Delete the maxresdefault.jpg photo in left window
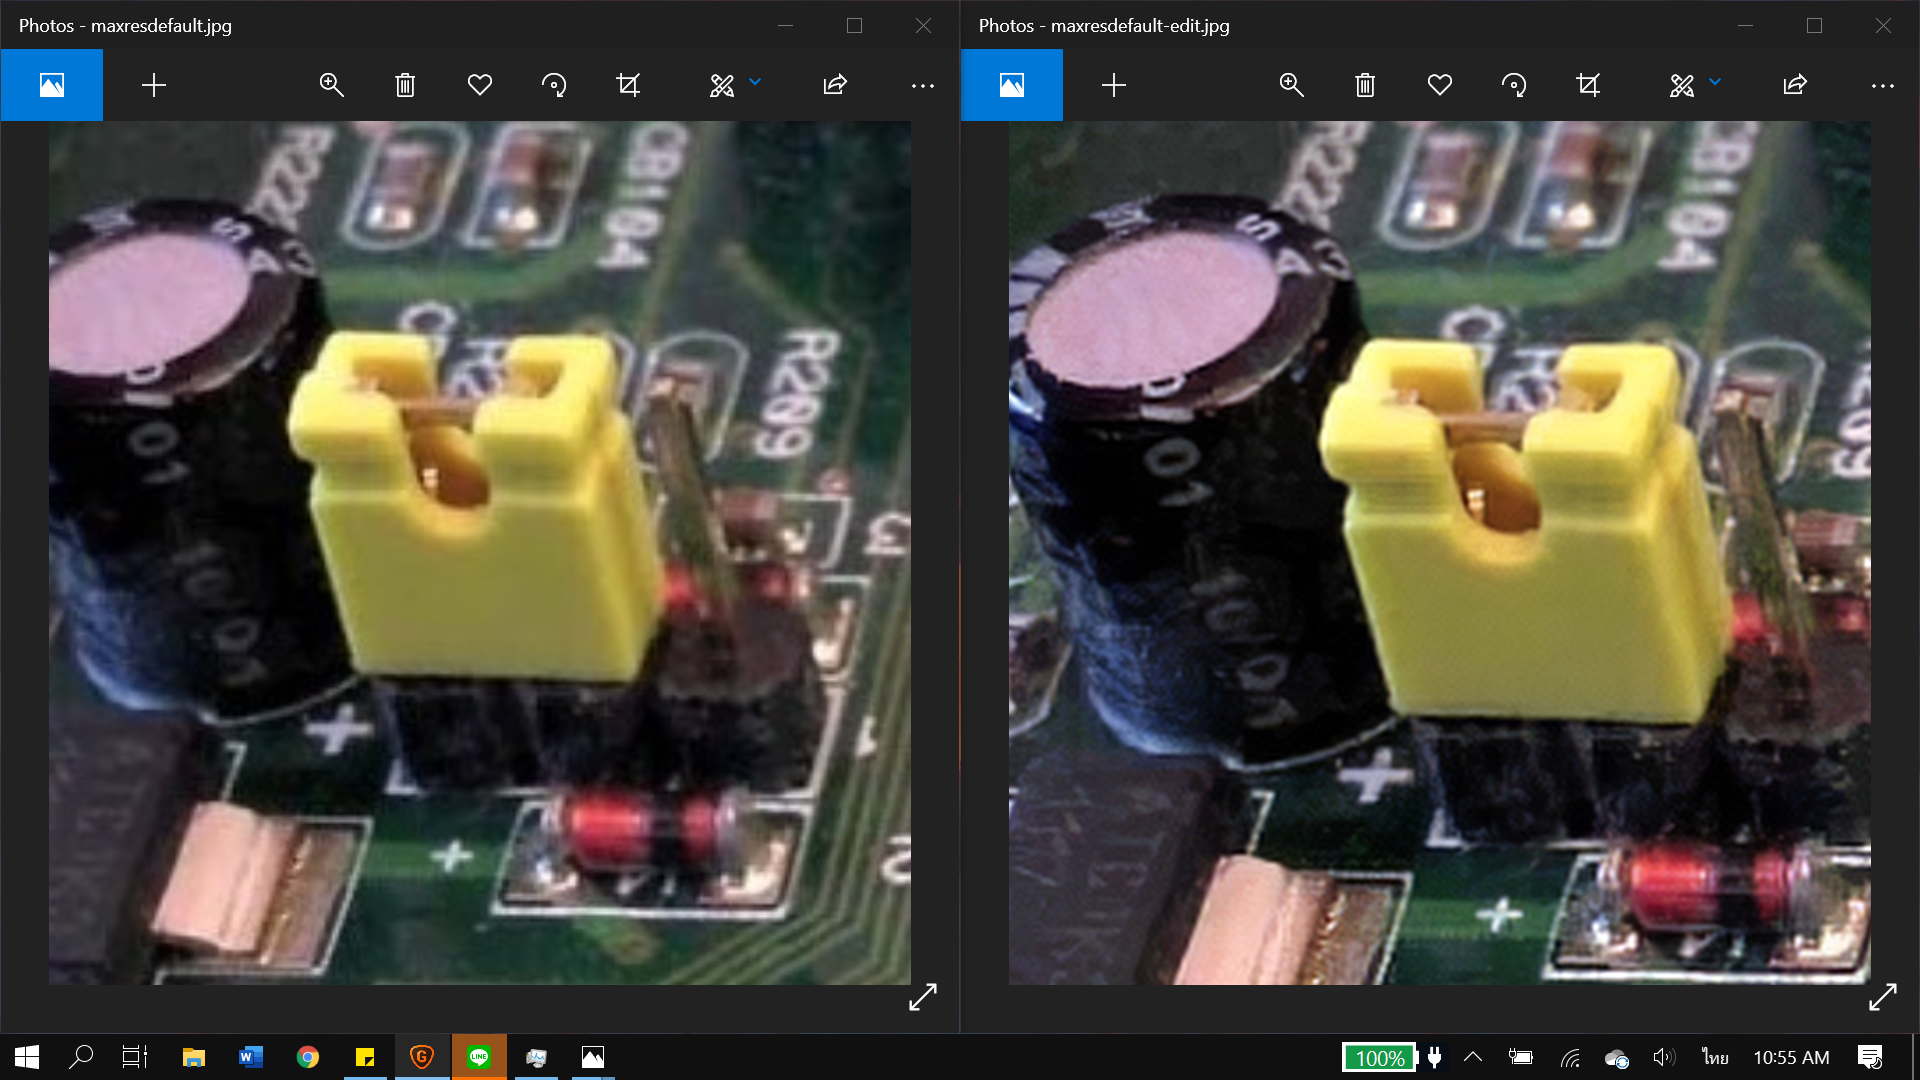Screen dimensions: 1920x1080 [405, 85]
